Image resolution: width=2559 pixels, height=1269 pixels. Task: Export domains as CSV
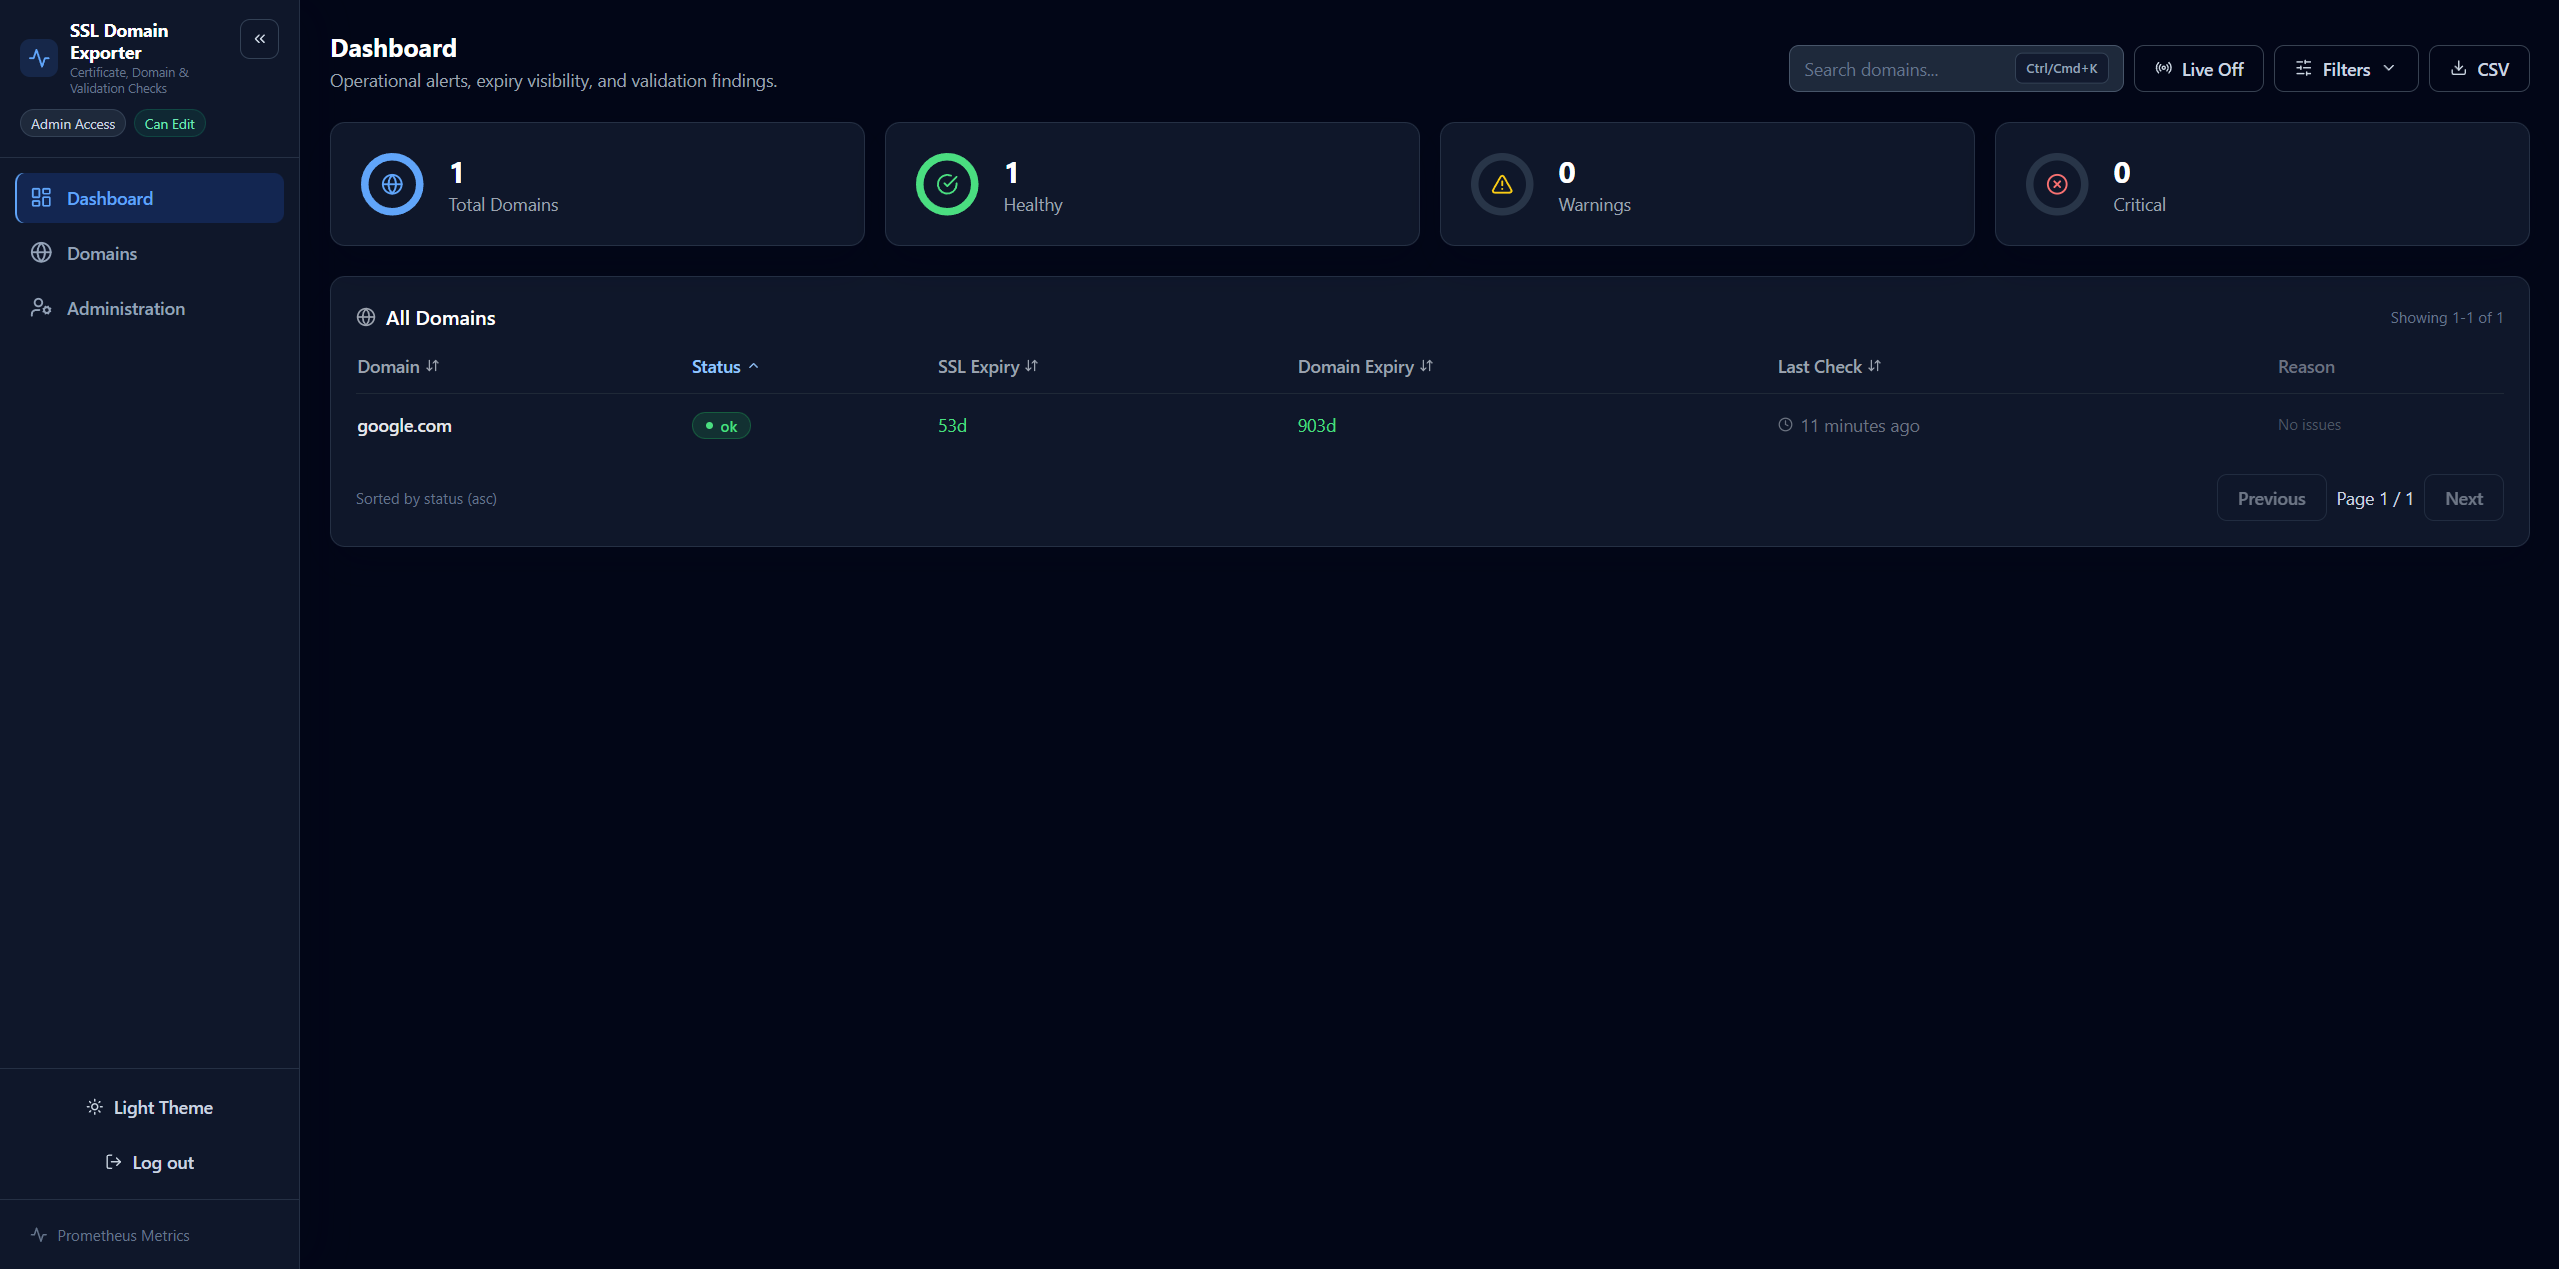(x=2478, y=69)
